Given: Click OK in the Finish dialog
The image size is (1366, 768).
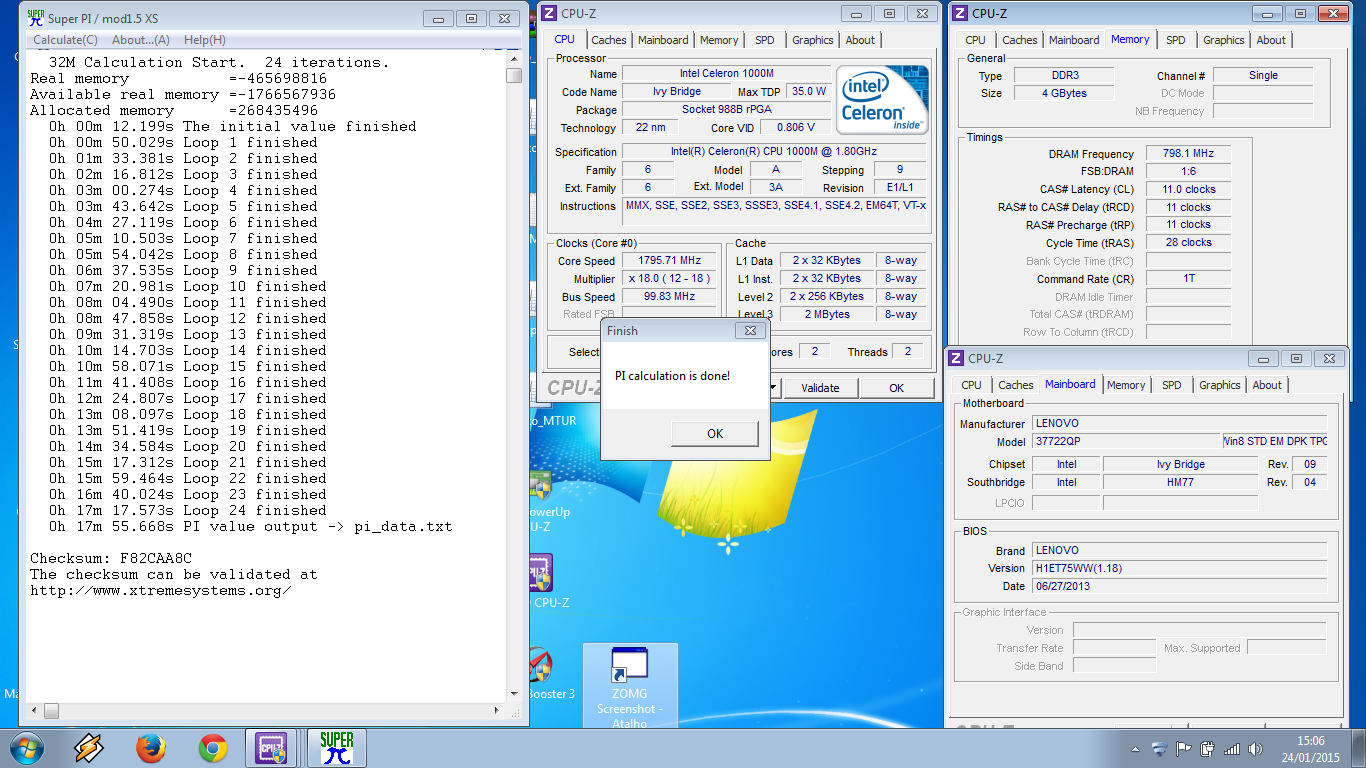Looking at the screenshot, I should click(x=715, y=434).
